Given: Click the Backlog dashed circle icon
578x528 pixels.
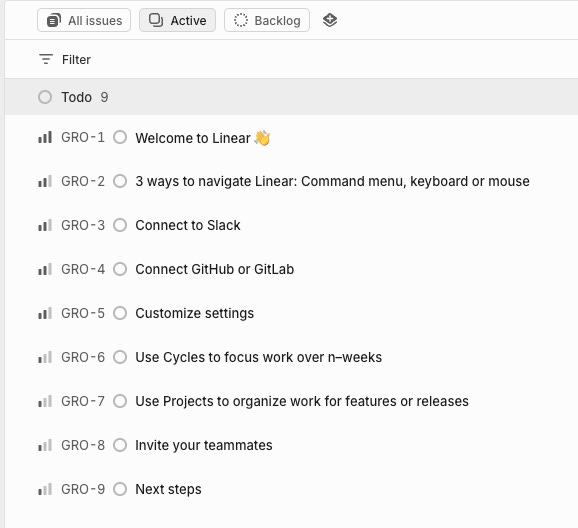Looking at the screenshot, I should click(241, 20).
